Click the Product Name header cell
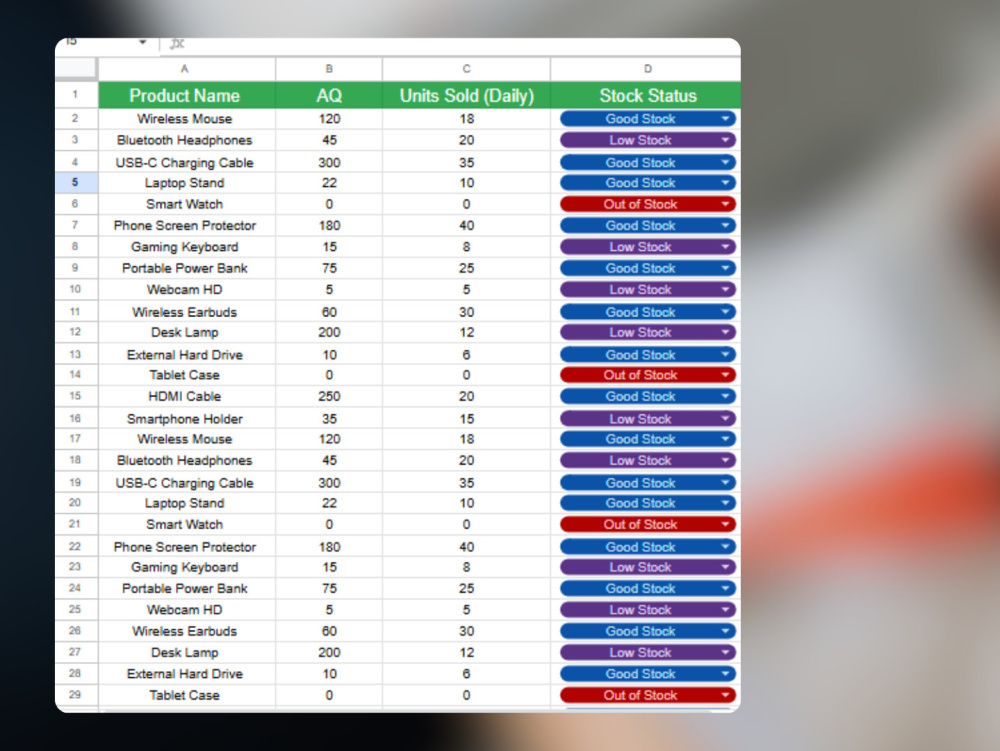 tap(186, 95)
